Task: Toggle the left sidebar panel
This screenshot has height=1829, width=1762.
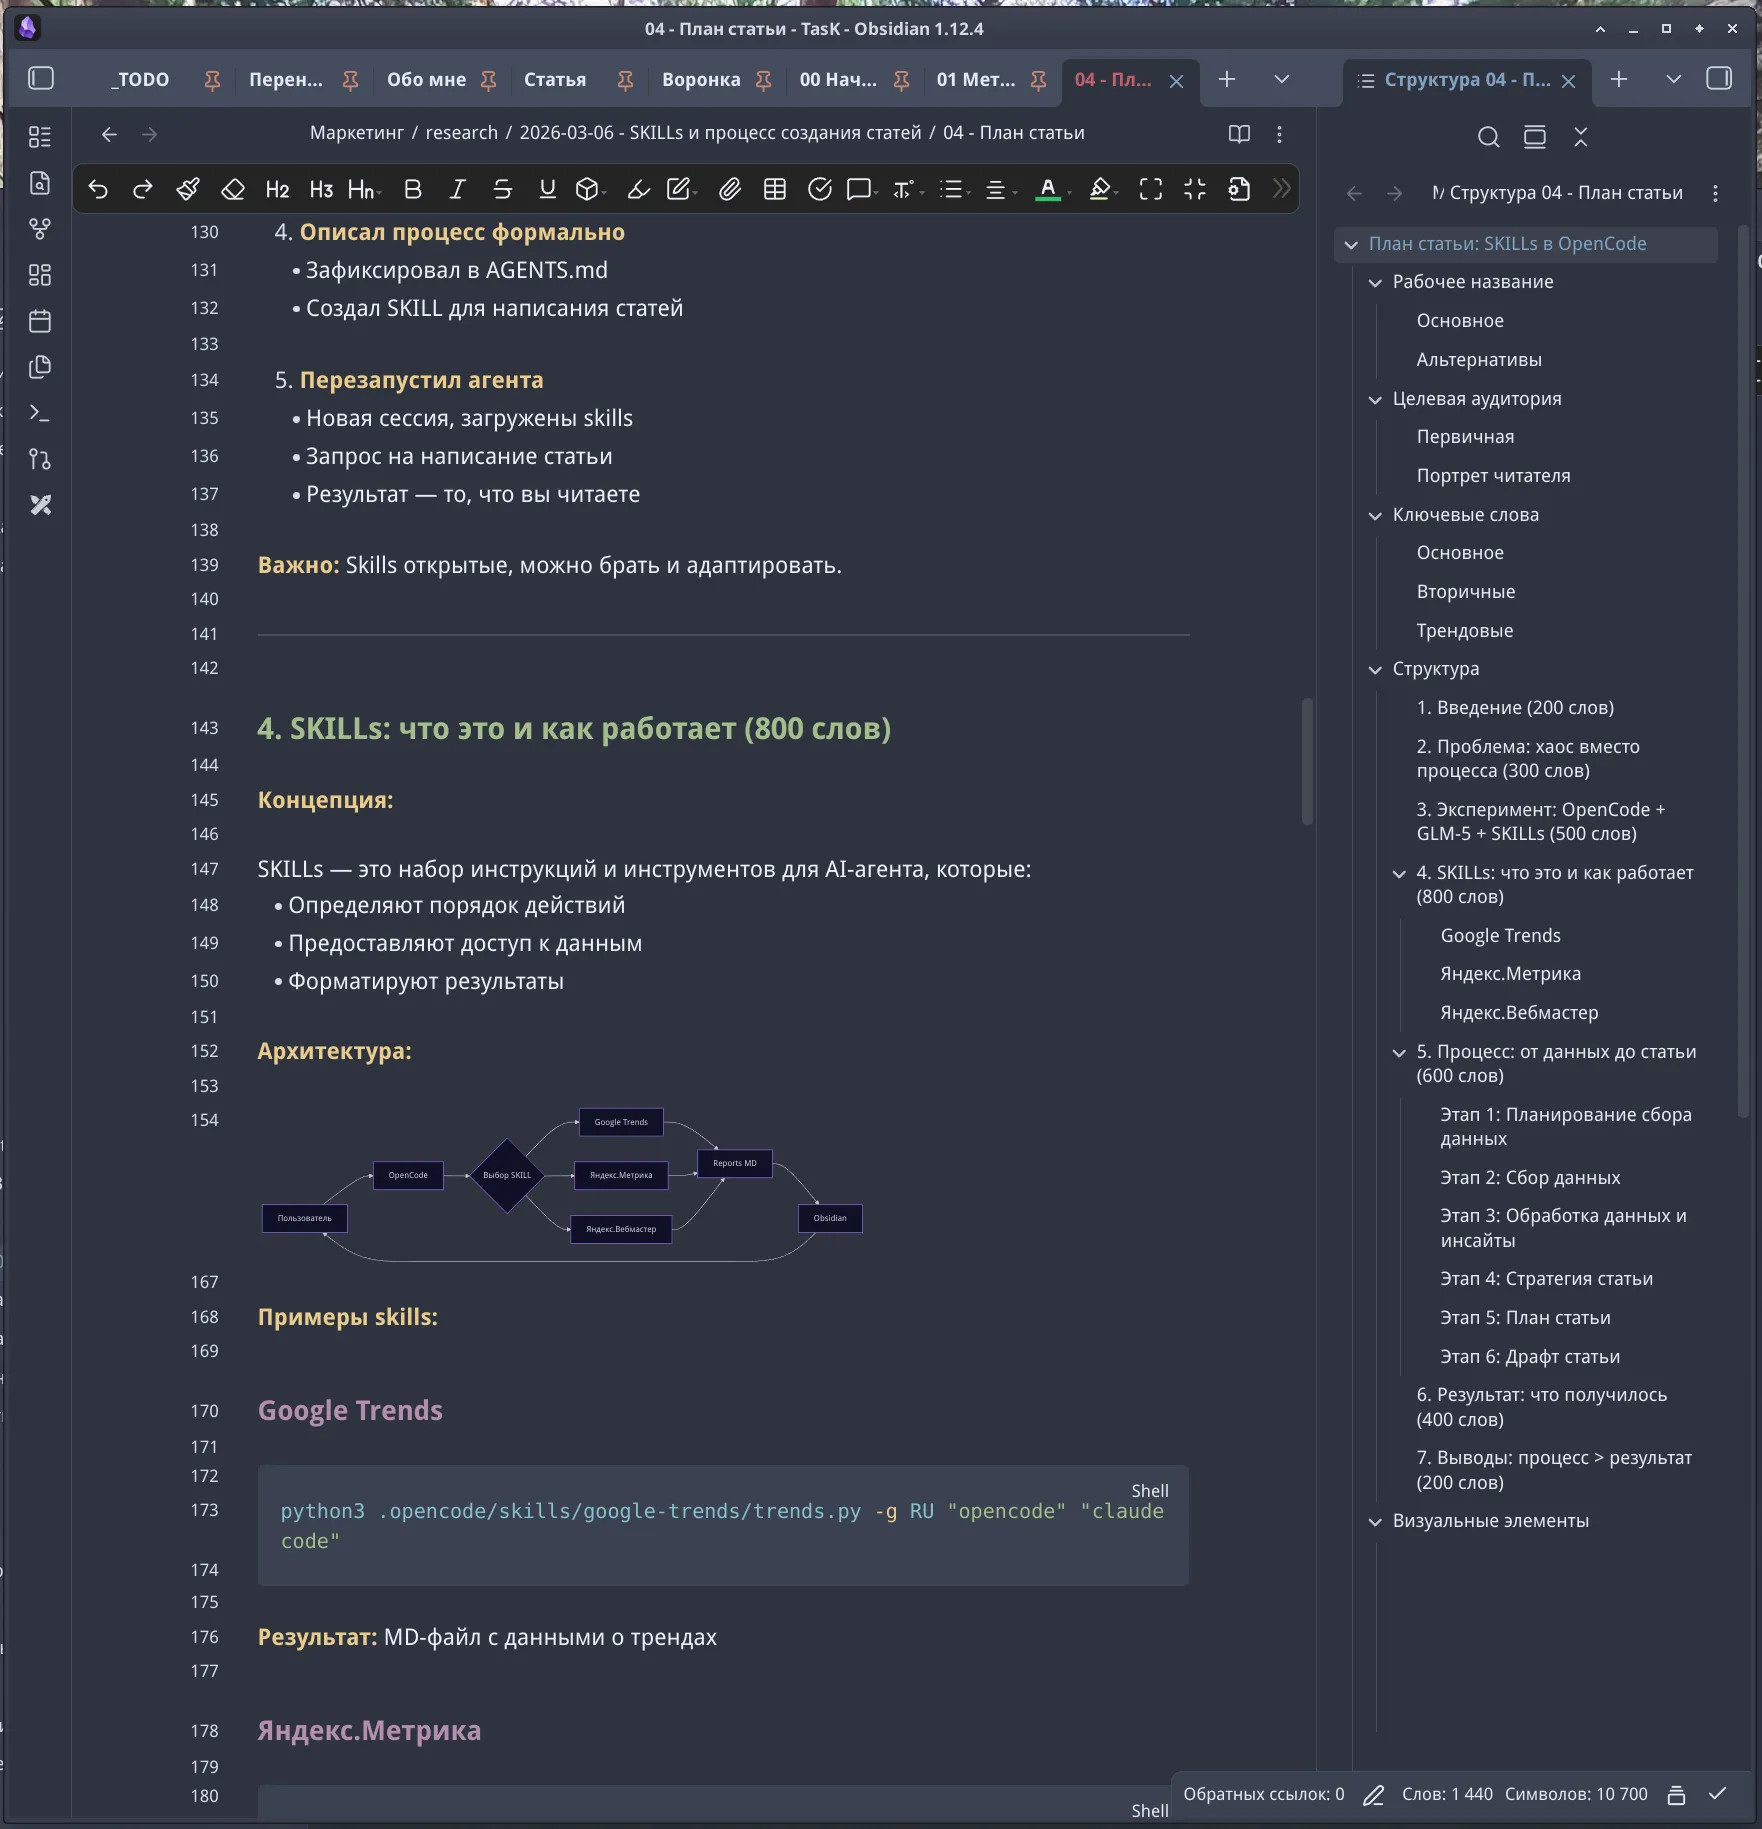Action: pos(41,79)
